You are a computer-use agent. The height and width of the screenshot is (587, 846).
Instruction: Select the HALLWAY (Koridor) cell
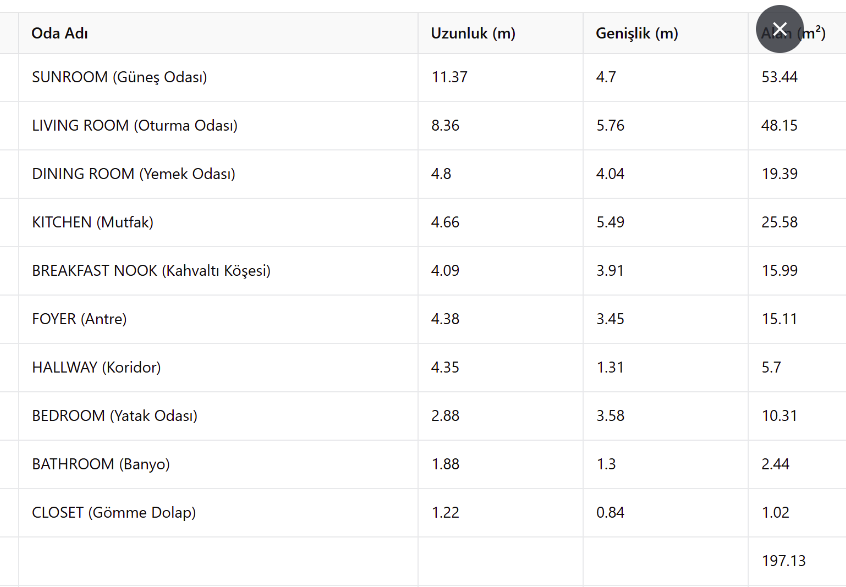[x=96, y=367]
